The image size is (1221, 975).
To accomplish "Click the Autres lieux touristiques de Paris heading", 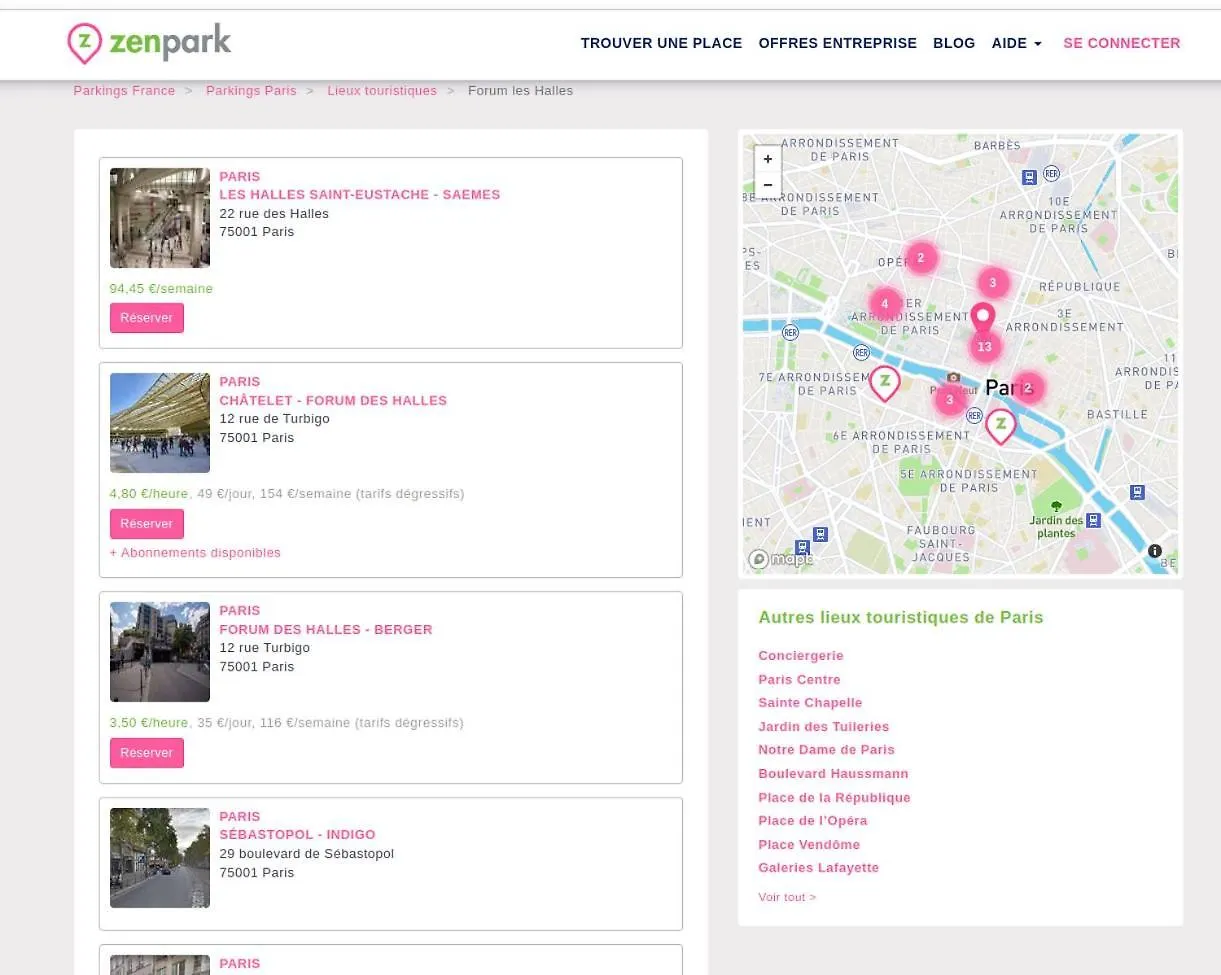I will click(x=901, y=618).
